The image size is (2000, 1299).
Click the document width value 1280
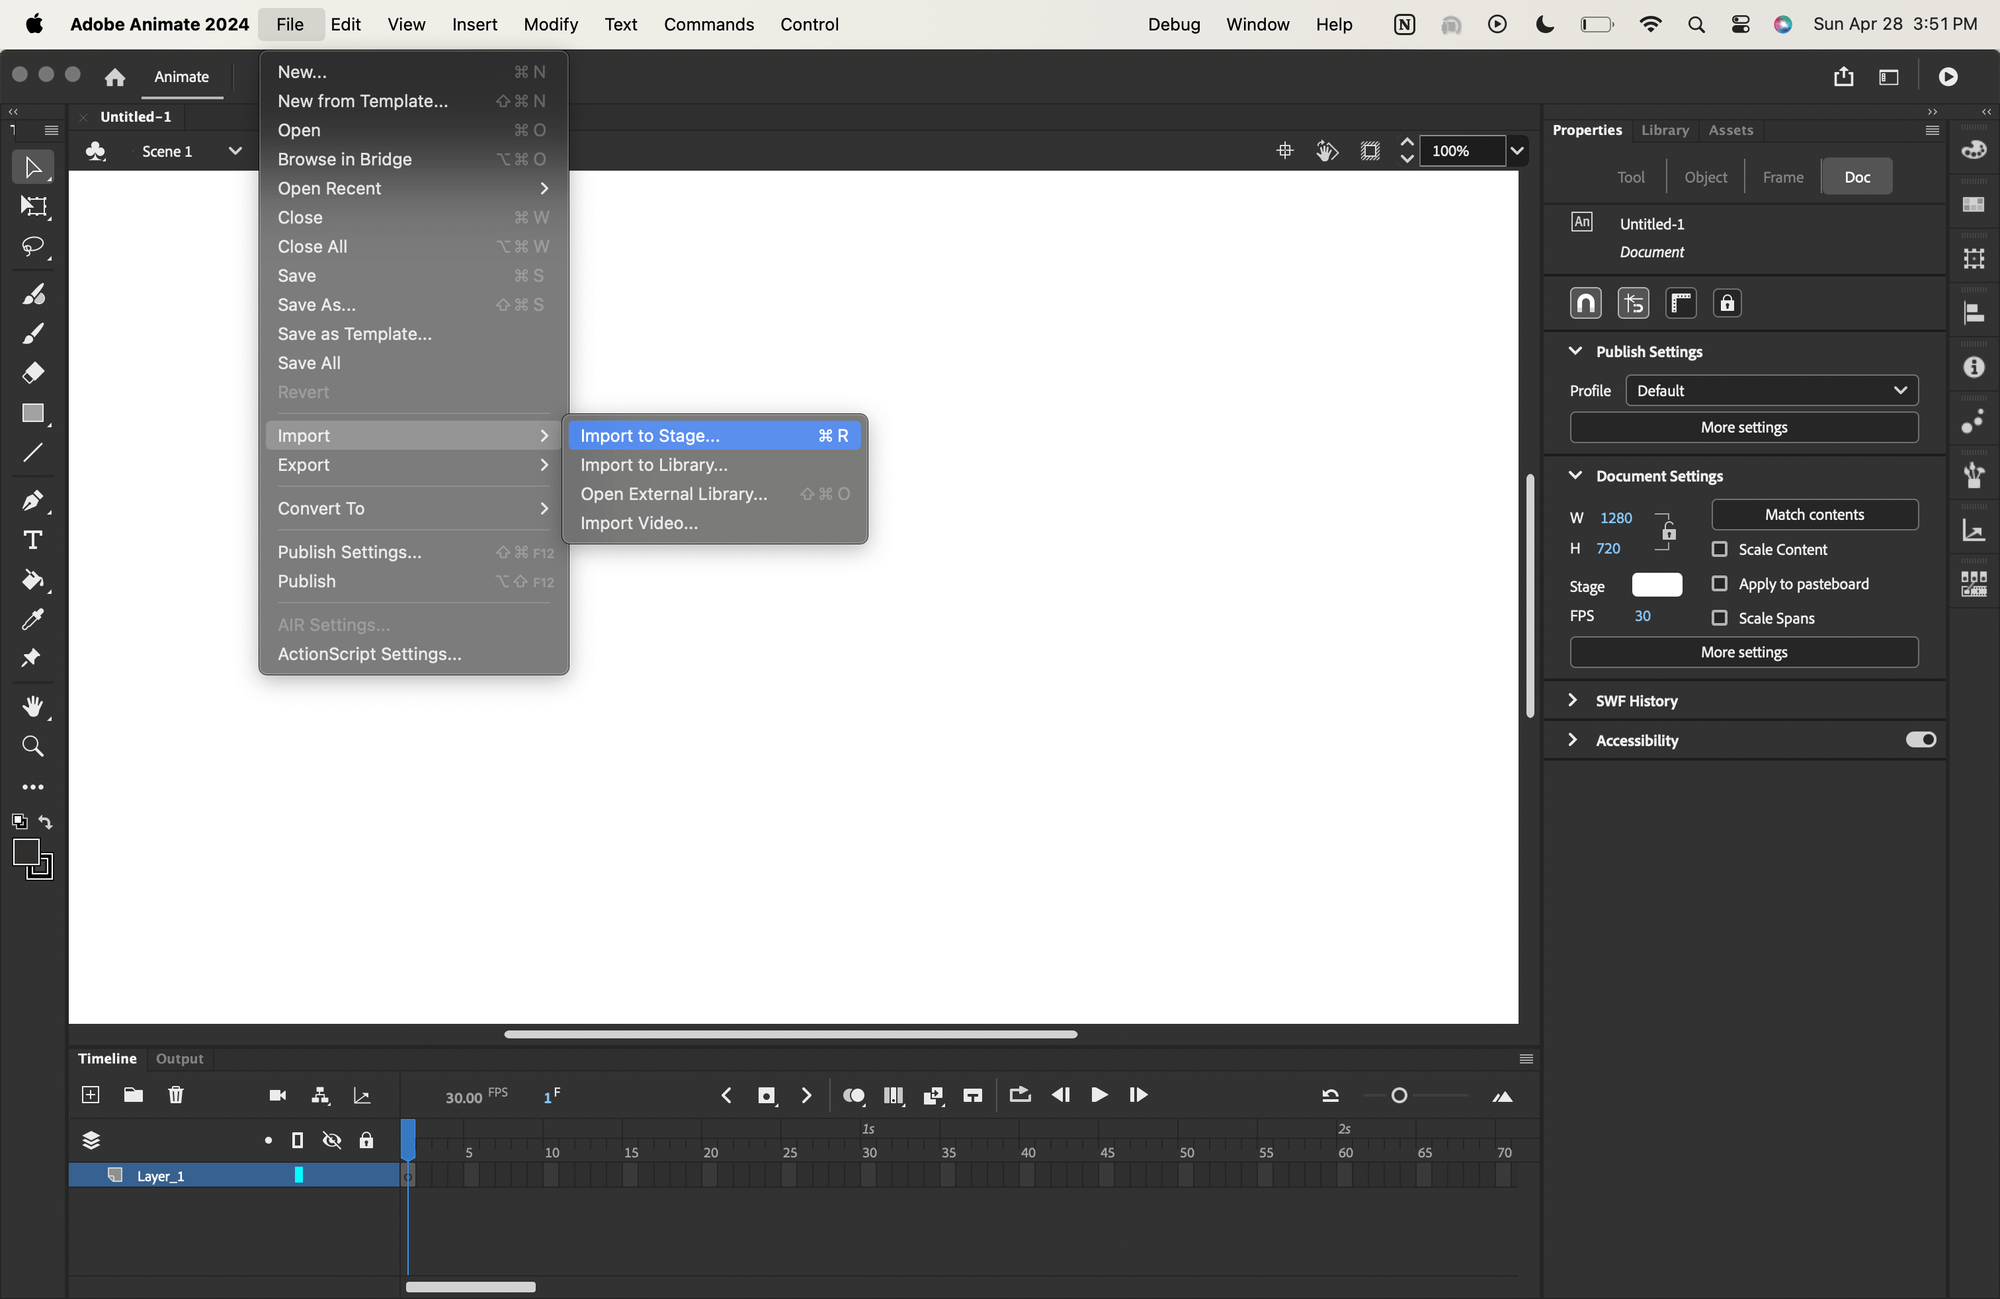(x=1615, y=517)
